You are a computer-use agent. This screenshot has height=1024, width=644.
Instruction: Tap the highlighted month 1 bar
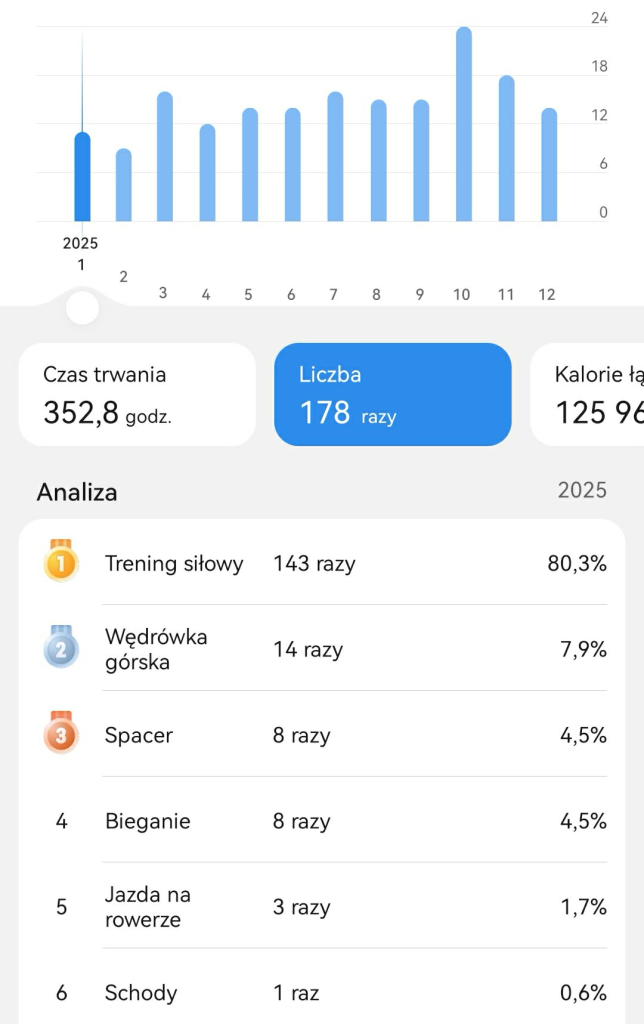(82, 177)
